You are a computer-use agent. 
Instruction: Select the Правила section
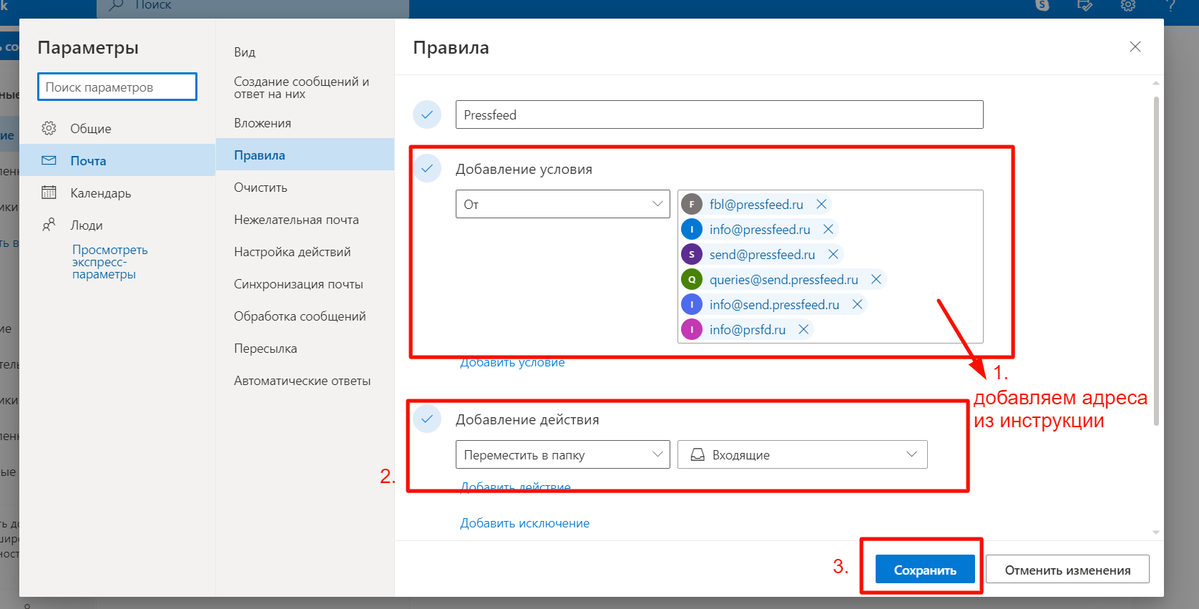[x=305, y=155]
